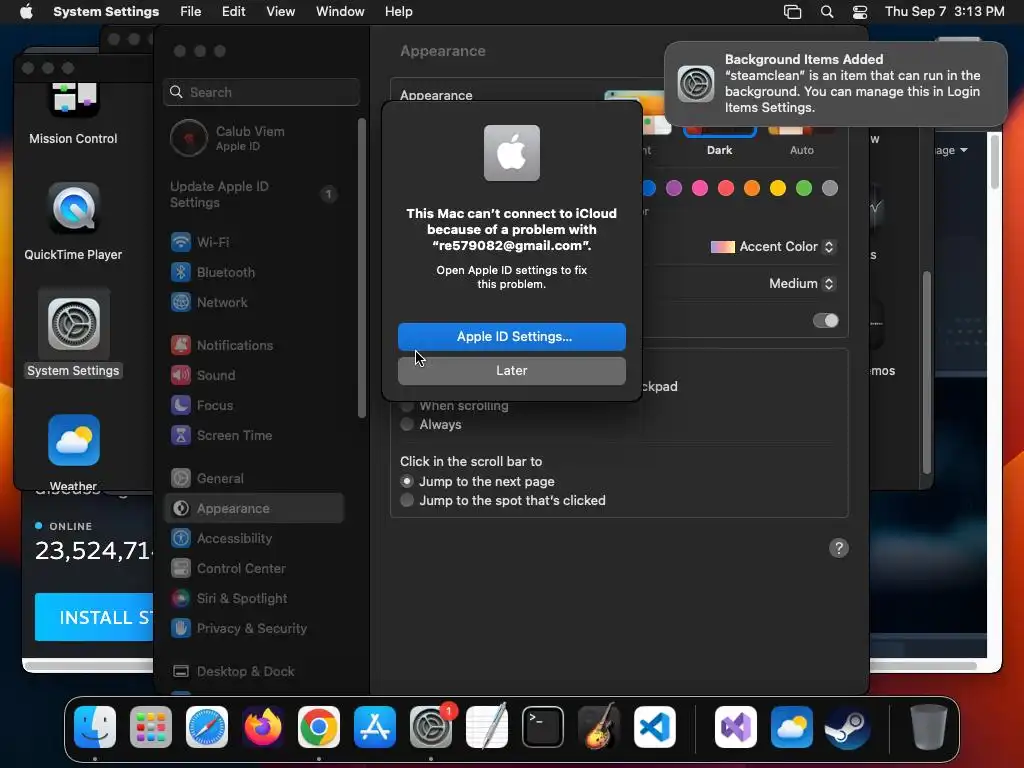Select 'Always' show scroll bars option
Image resolution: width=1024 pixels, height=768 pixels.
click(431, 424)
